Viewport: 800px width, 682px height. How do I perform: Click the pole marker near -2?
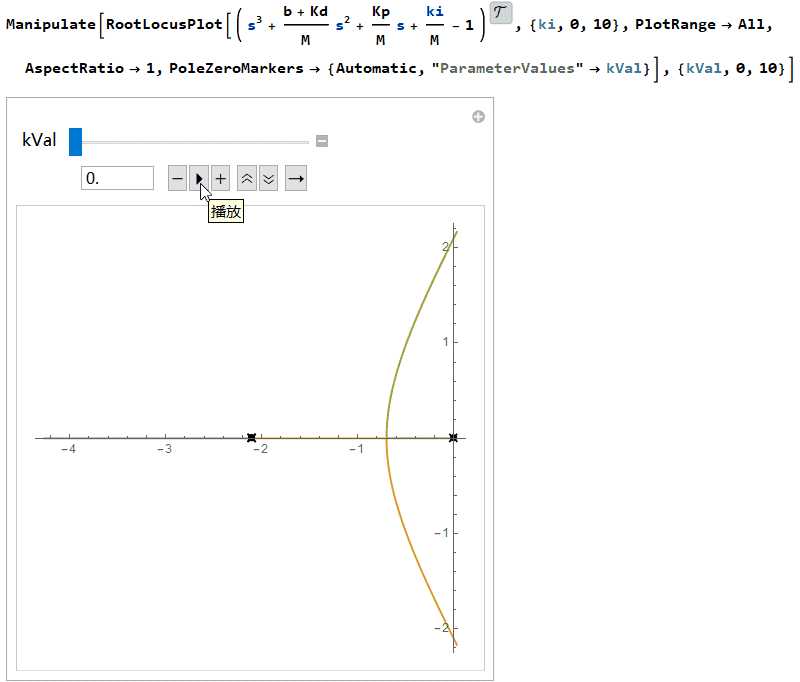(251, 438)
